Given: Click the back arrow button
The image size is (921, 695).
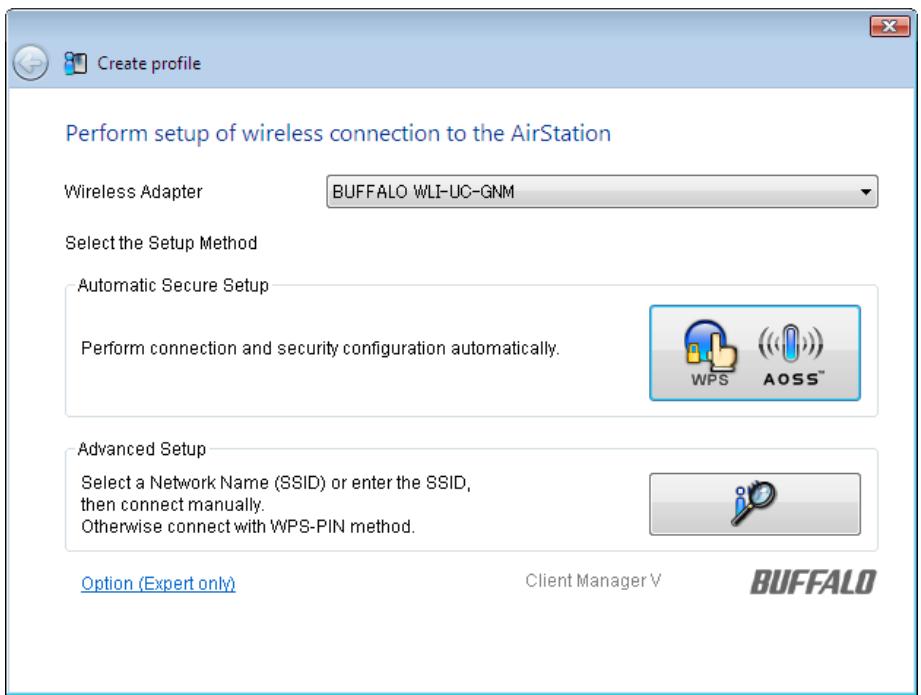Looking at the screenshot, I should pyautogui.click(x=31, y=62).
